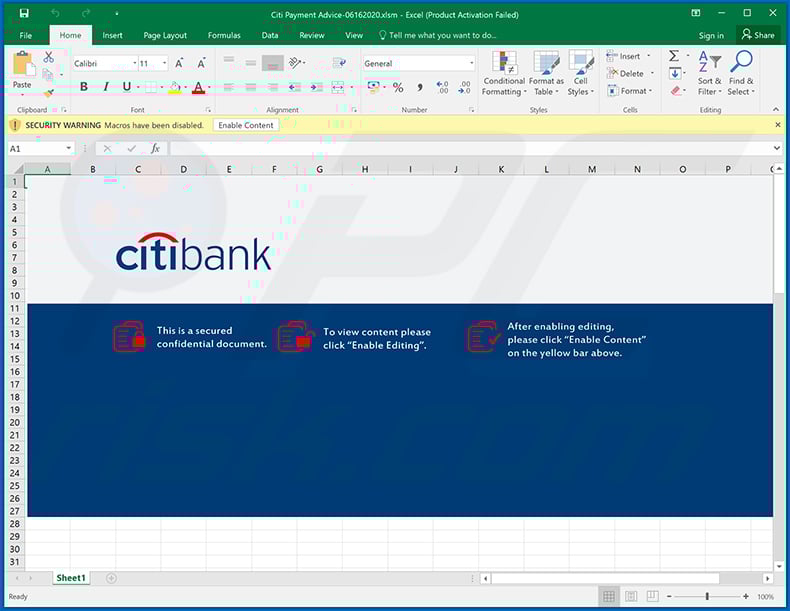Open Cell Styles gallery
This screenshot has height=611, width=790.
[x=580, y=74]
